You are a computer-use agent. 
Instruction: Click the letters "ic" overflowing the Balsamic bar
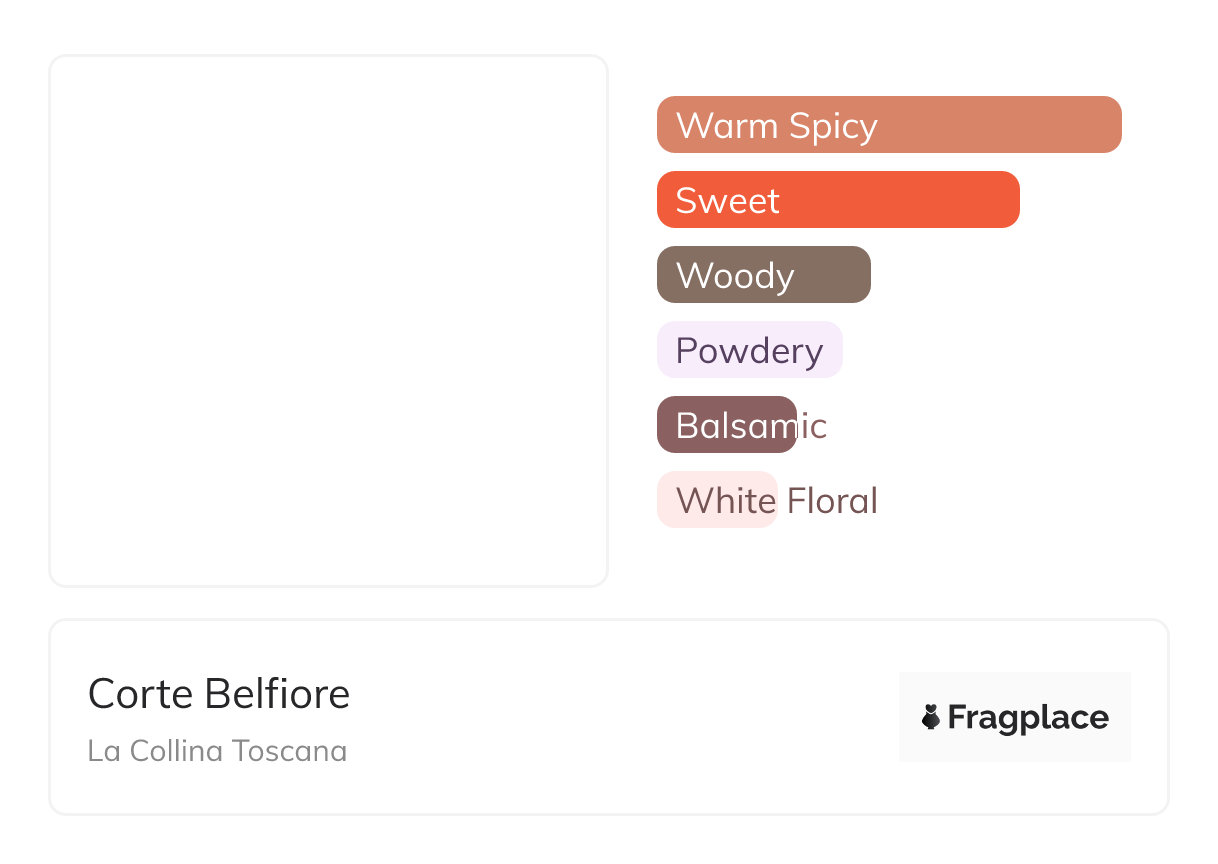pyautogui.click(x=813, y=427)
